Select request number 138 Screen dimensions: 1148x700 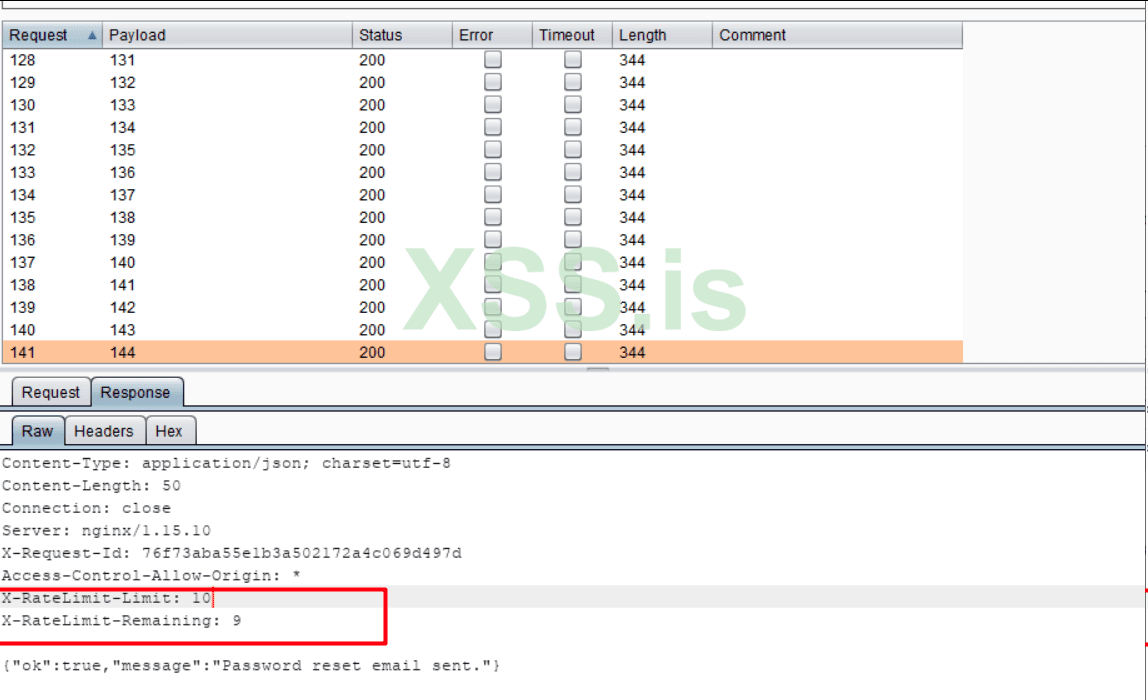tap(23, 285)
